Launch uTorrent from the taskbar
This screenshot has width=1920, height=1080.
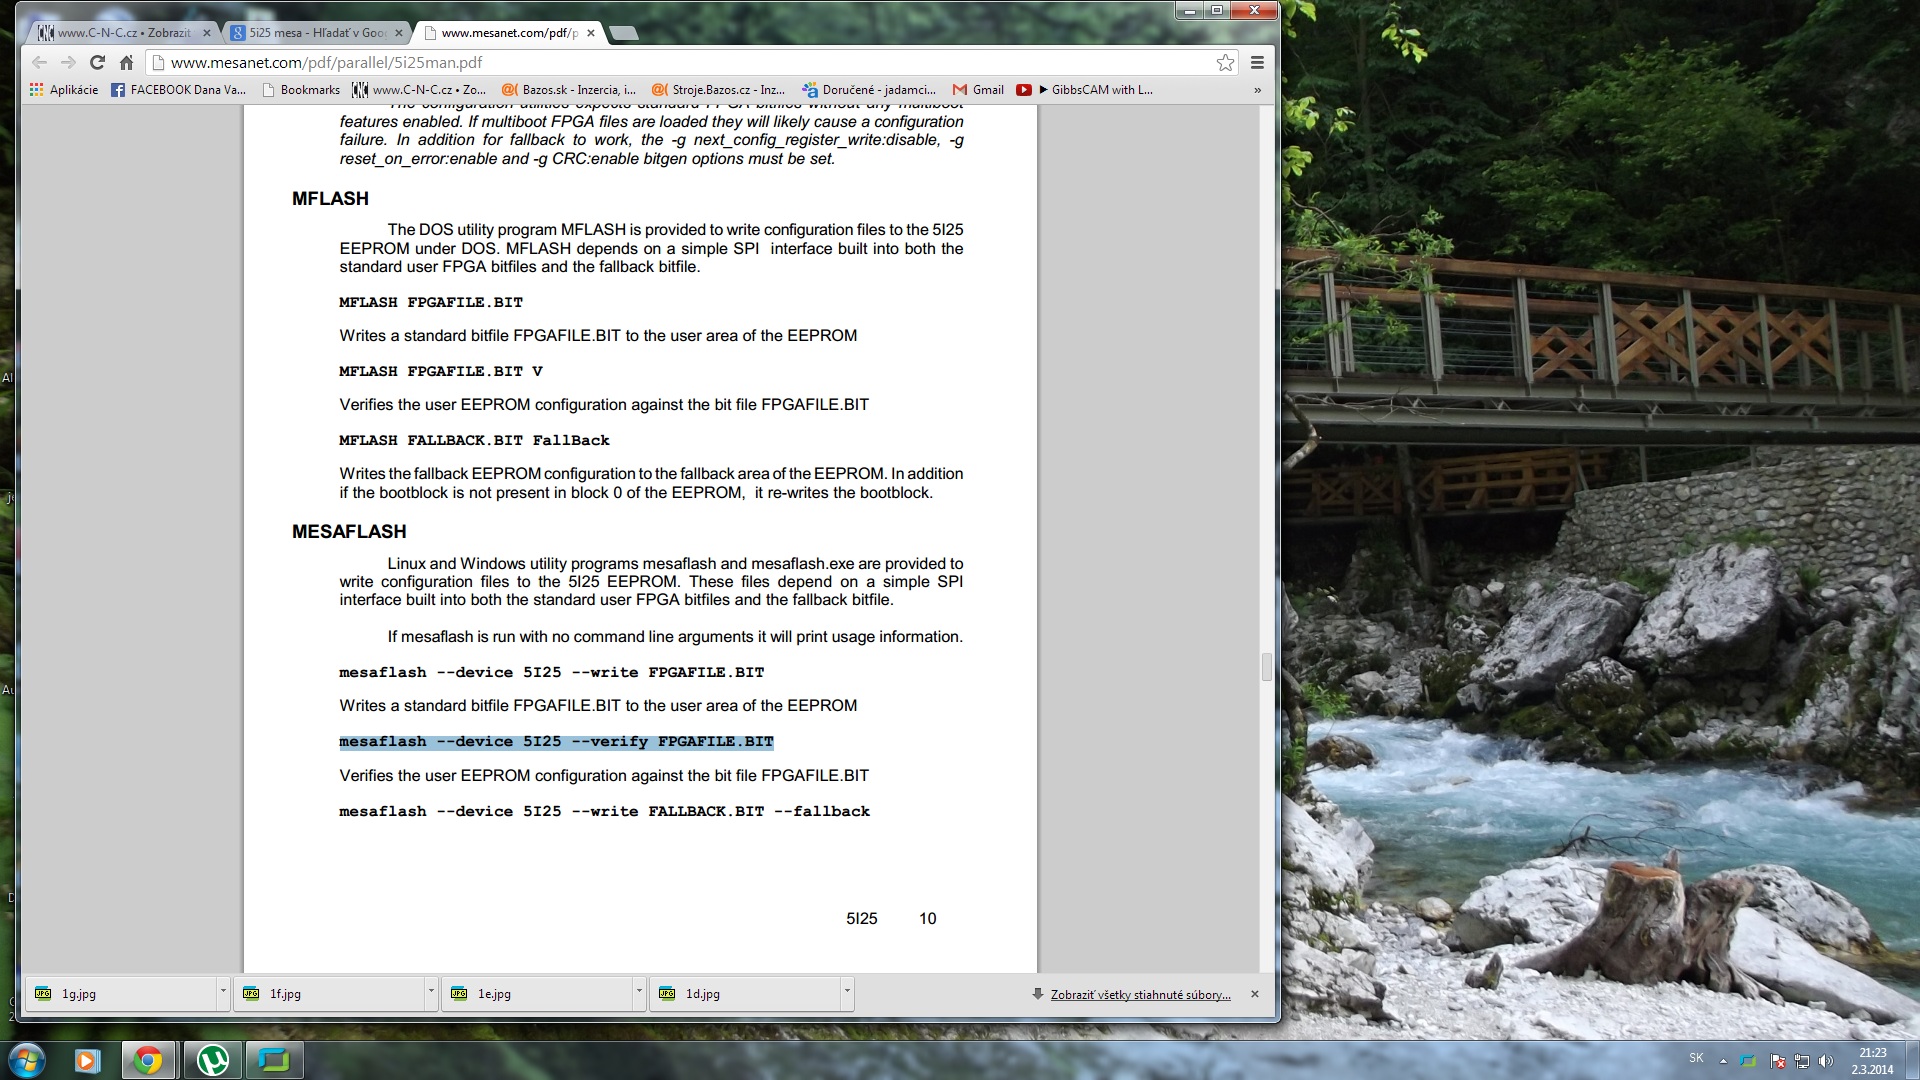tap(212, 1060)
